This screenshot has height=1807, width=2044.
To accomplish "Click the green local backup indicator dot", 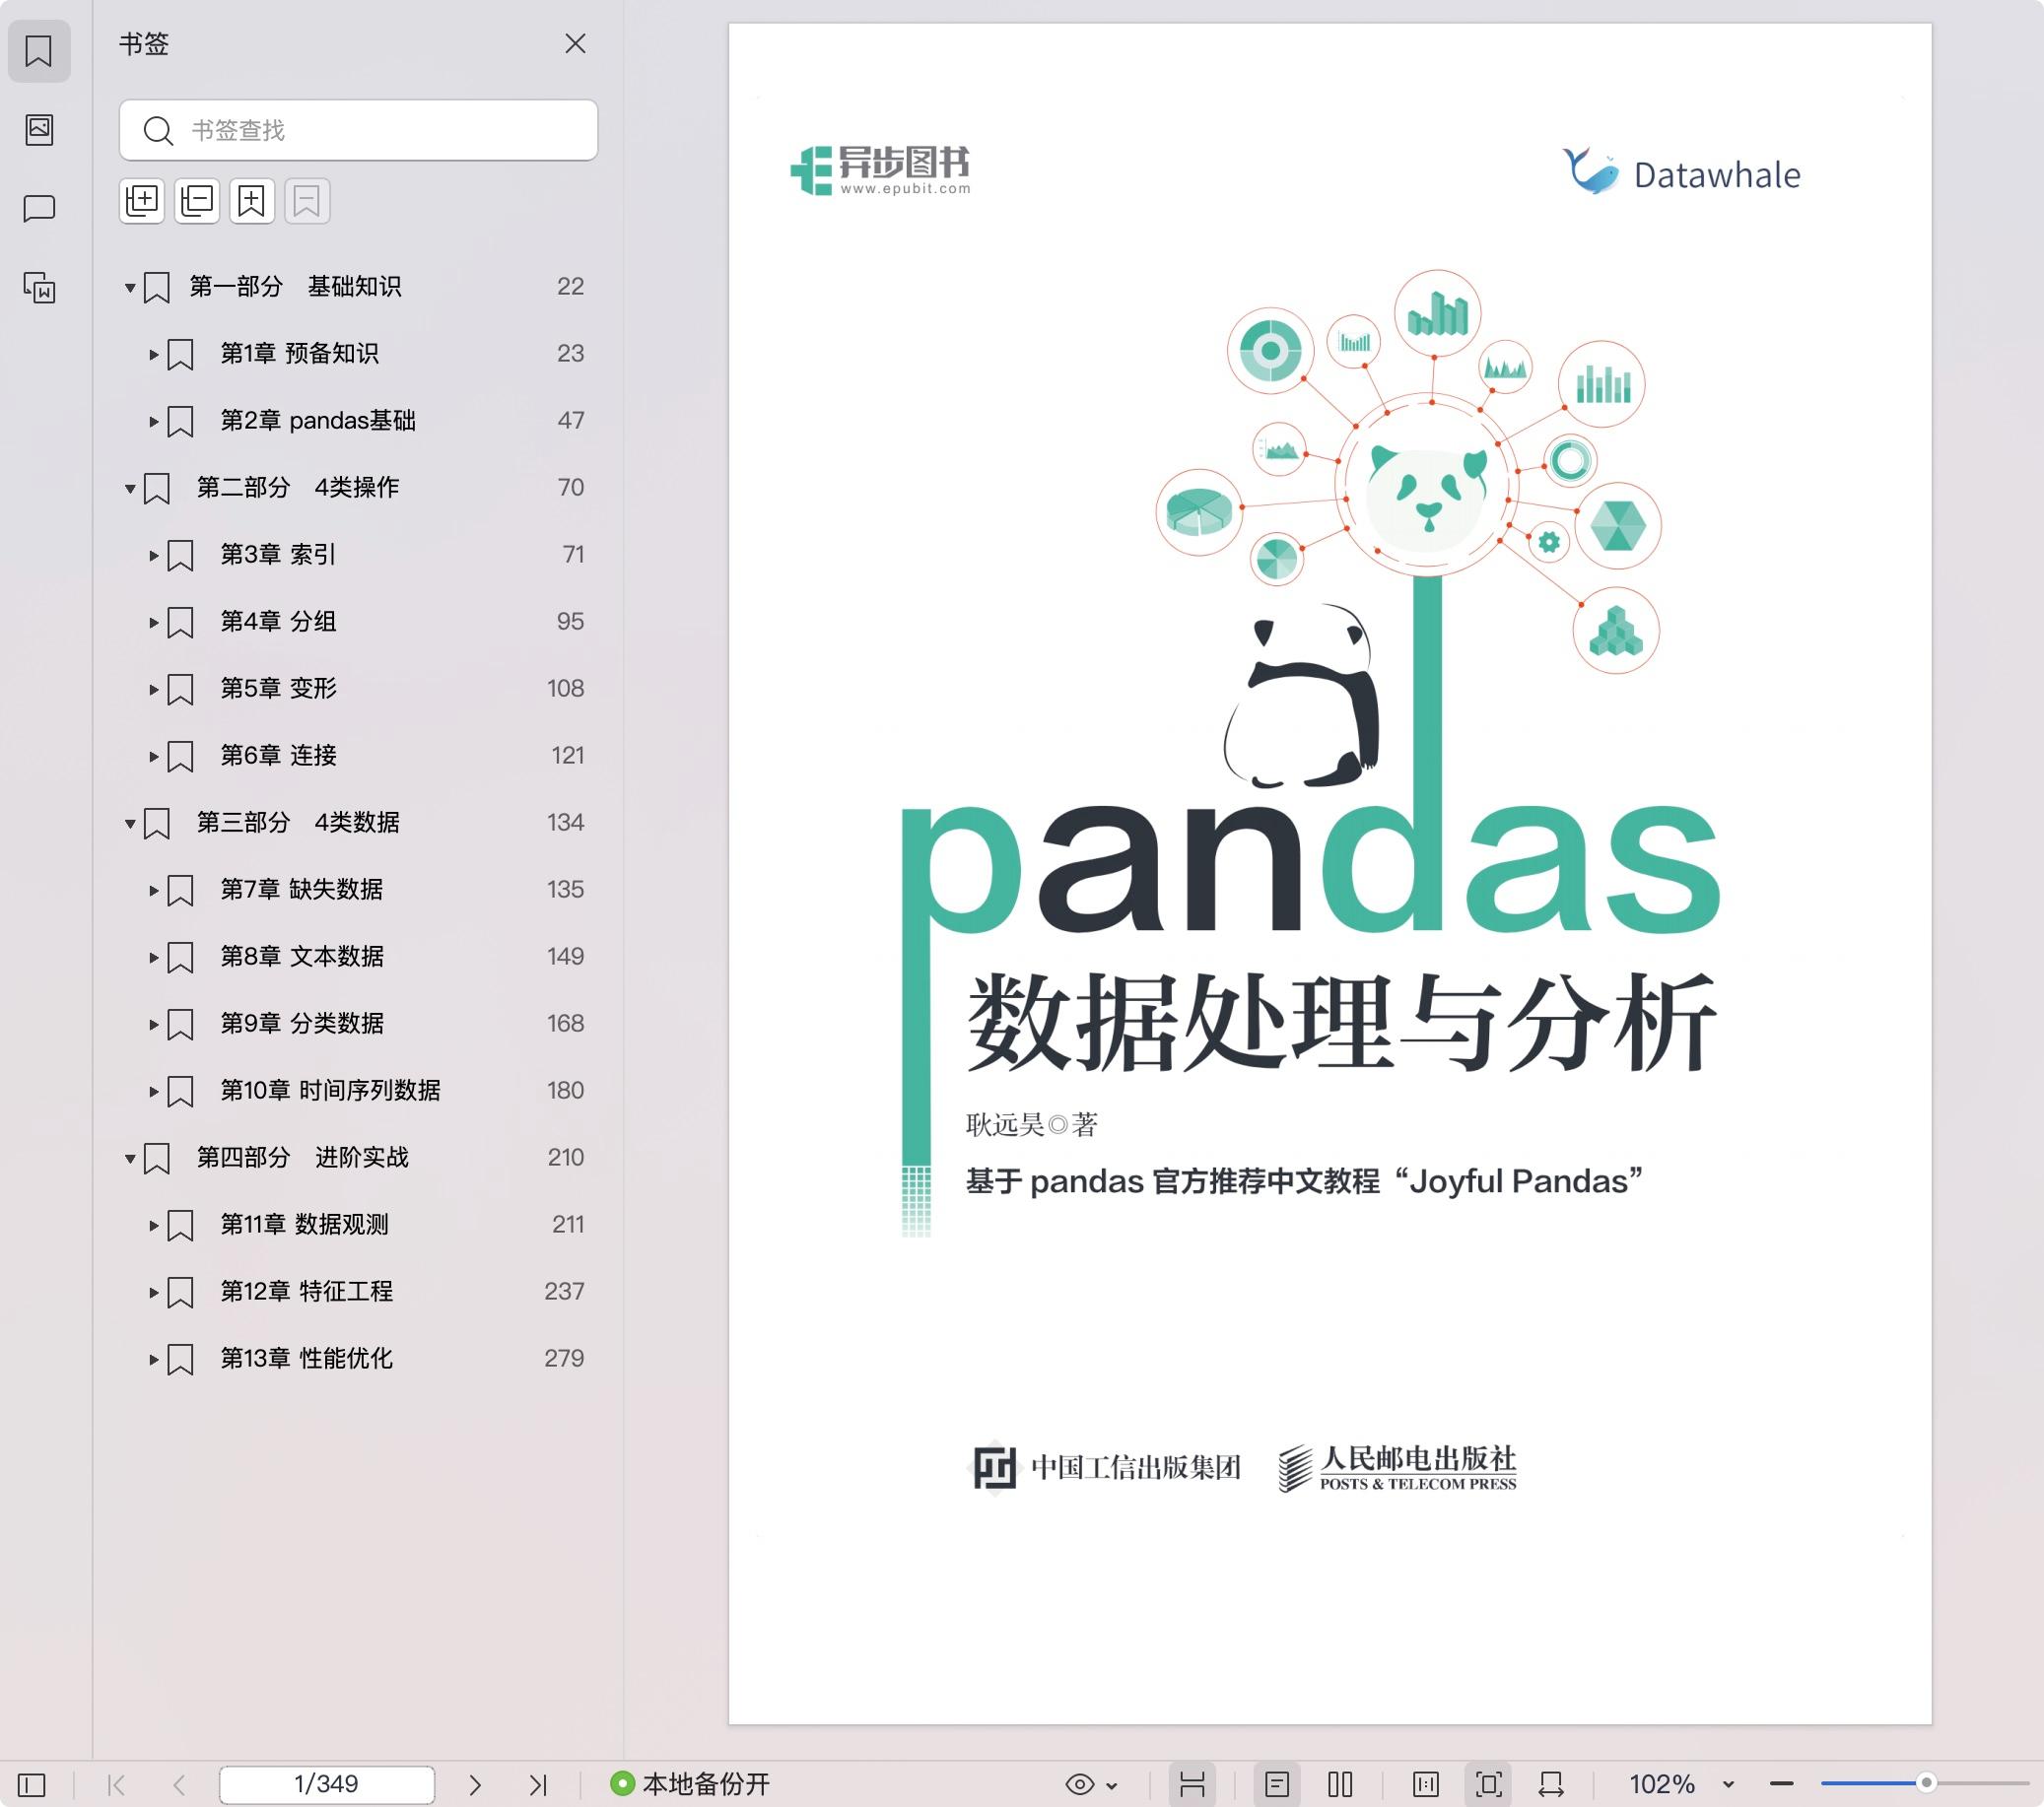I will click(x=622, y=1784).
